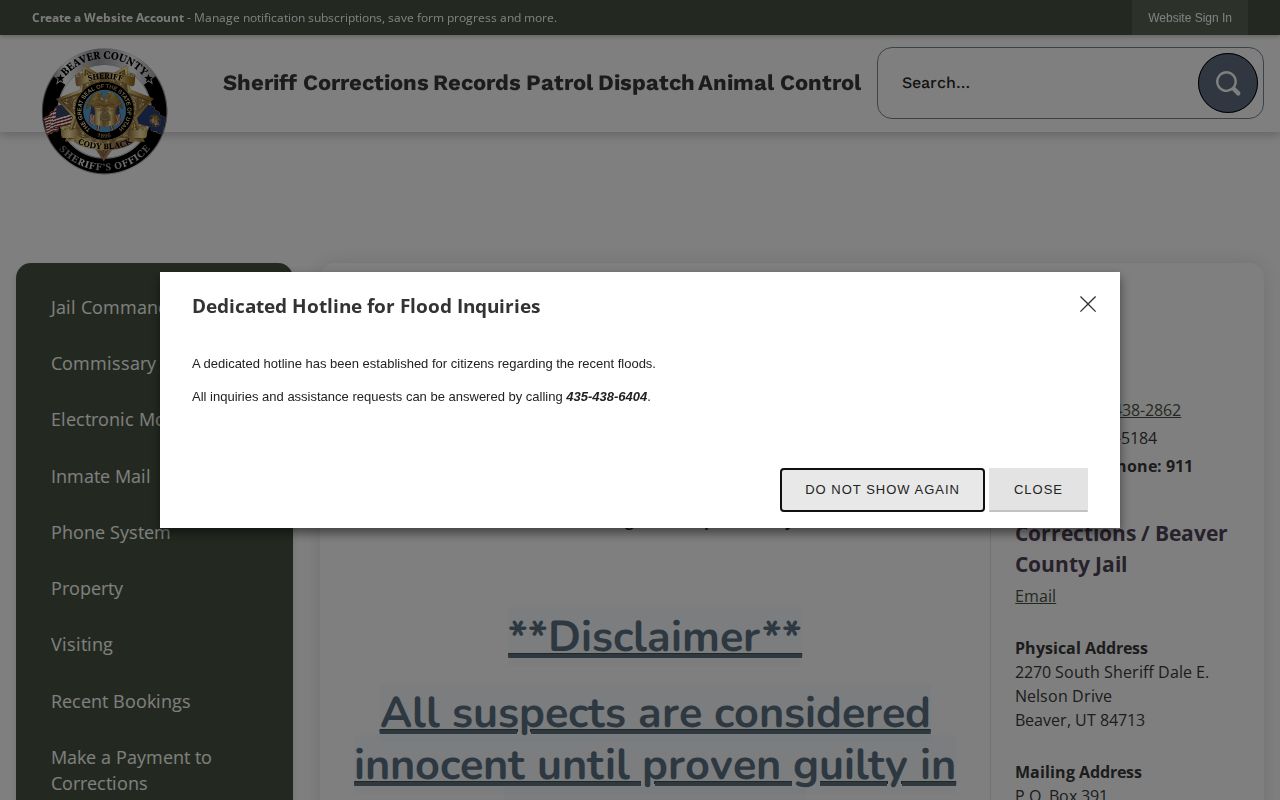Click the Corrections / Beaver County Jail heading
Viewport: 1280px width, 800px height.
1121,549
